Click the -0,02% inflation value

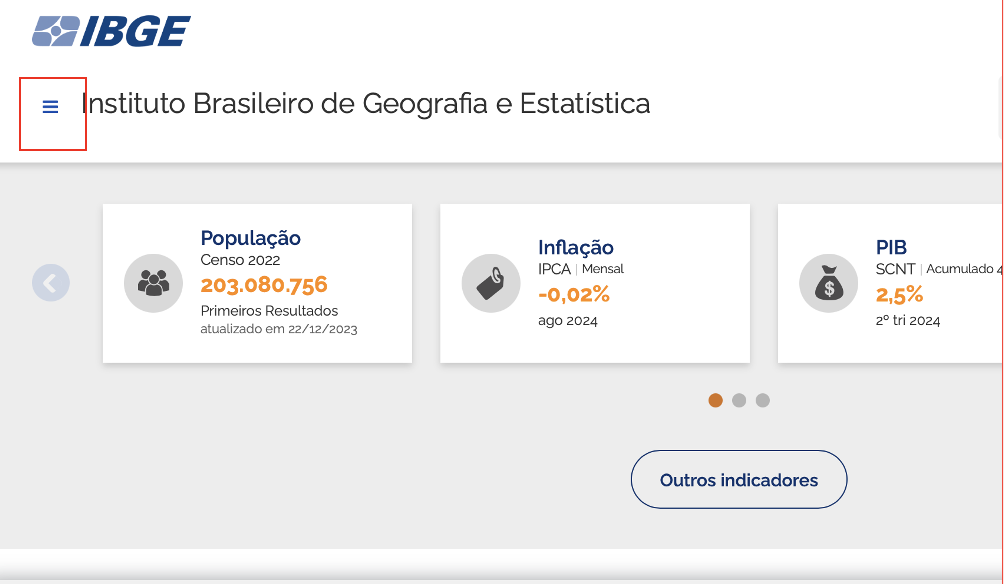pos(573,294)
